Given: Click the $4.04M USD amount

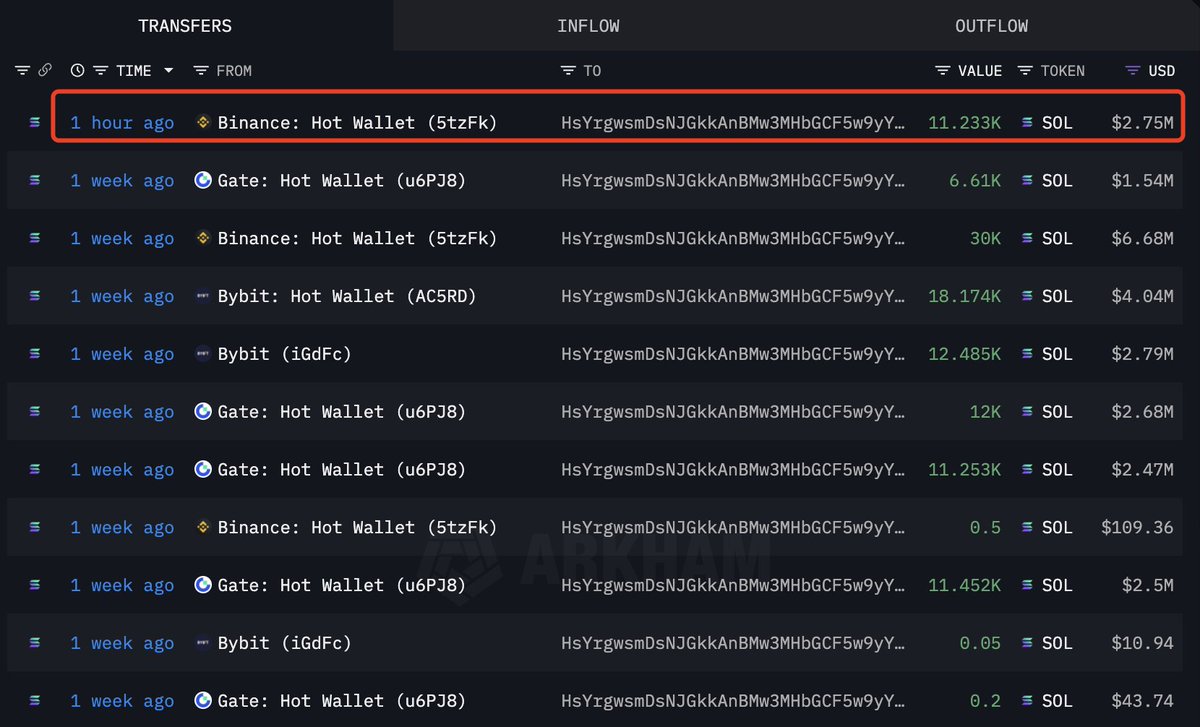Looking at the screenshot, I should (x=1142, y=297).
